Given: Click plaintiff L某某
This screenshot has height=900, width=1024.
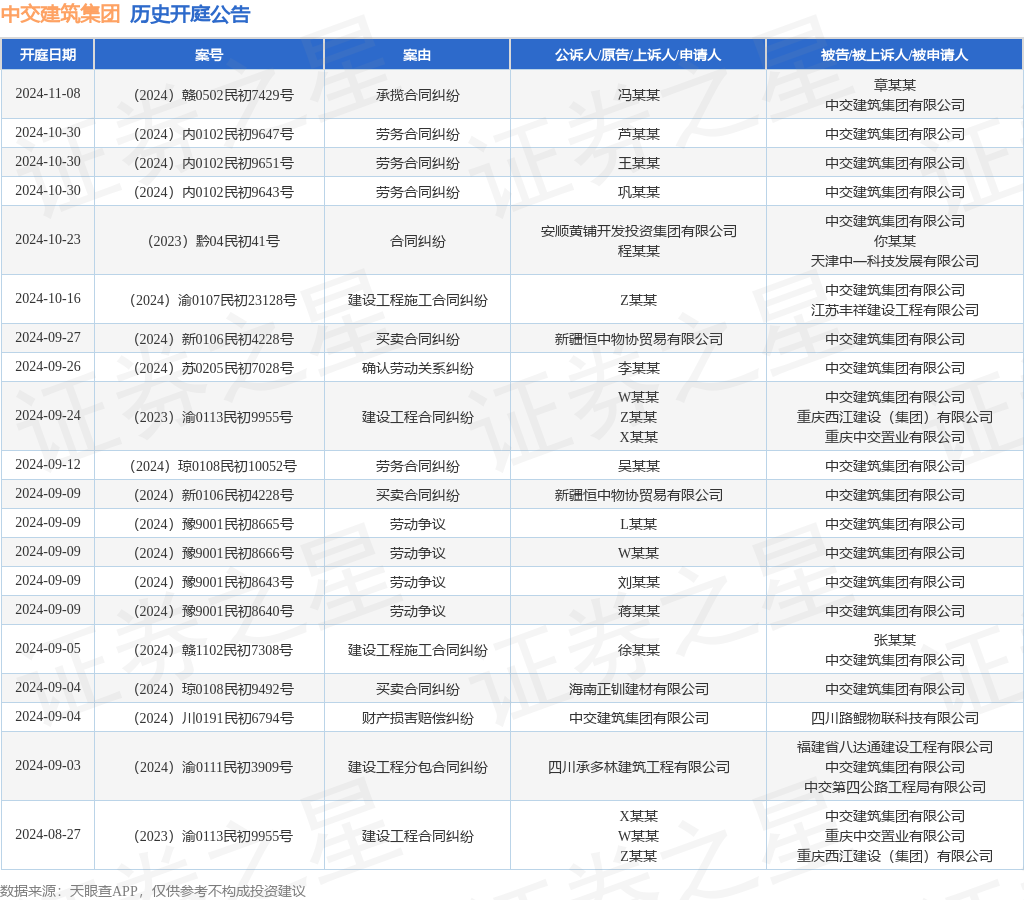Looking at the screenshot, I should [639, 524].
